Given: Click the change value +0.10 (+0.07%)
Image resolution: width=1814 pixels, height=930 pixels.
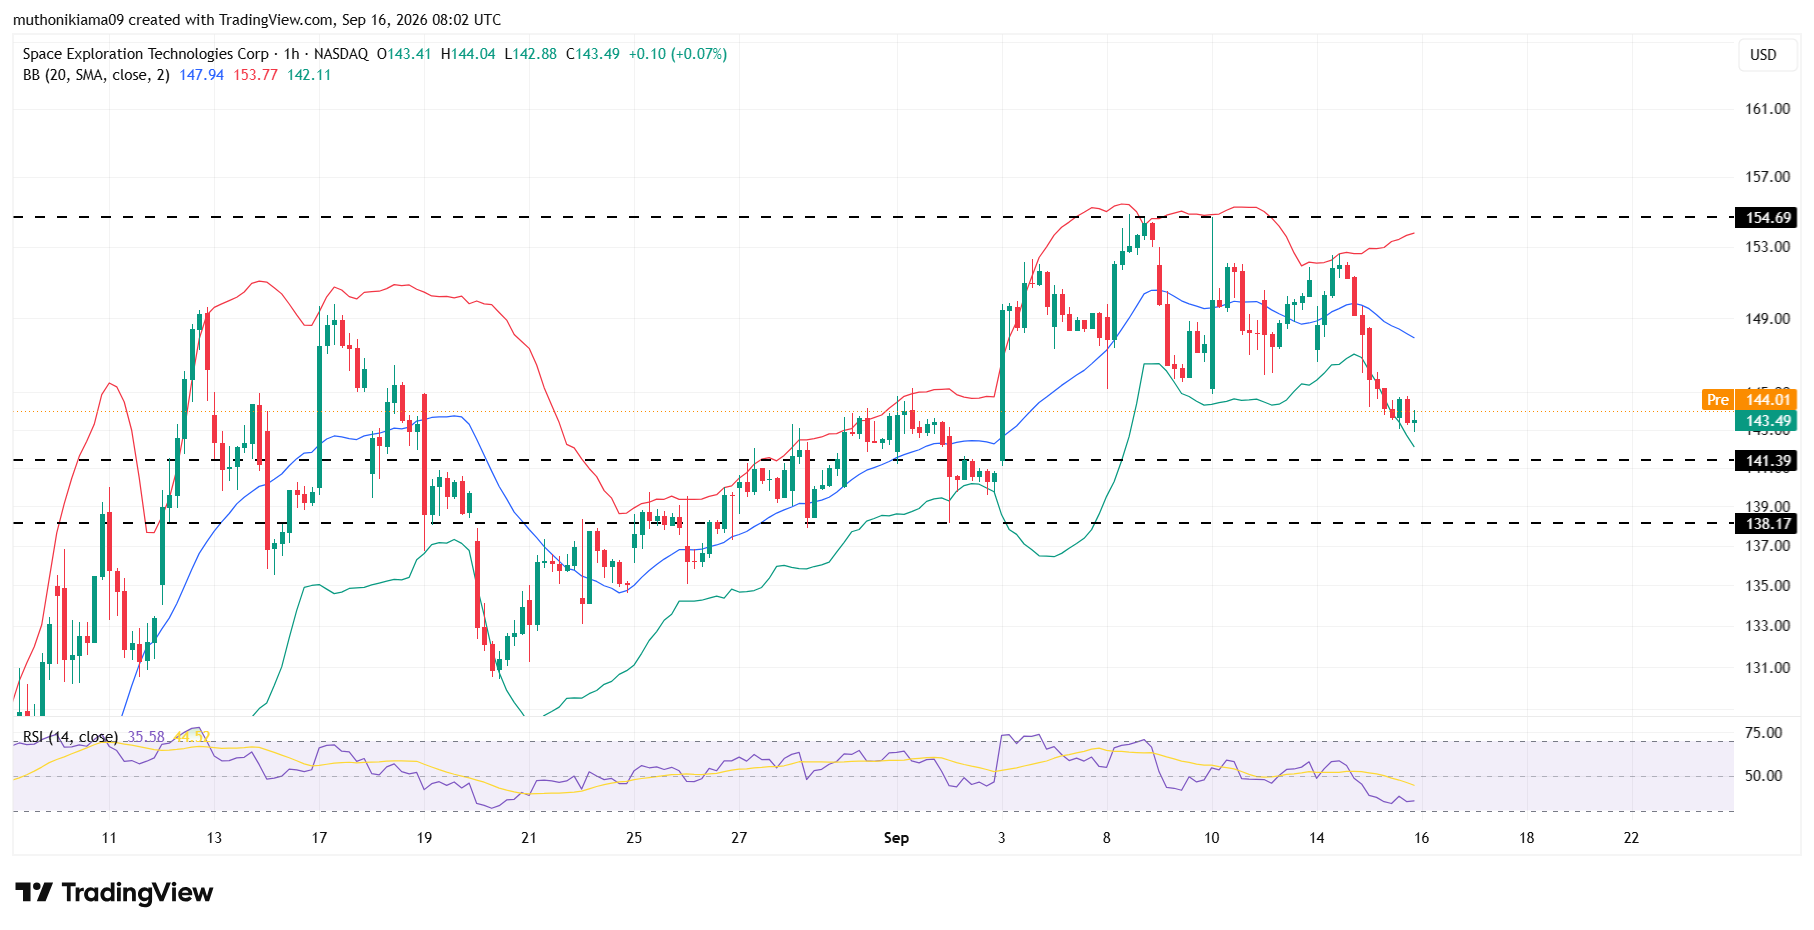Looking at the screenshot, I should coord(678,54).
